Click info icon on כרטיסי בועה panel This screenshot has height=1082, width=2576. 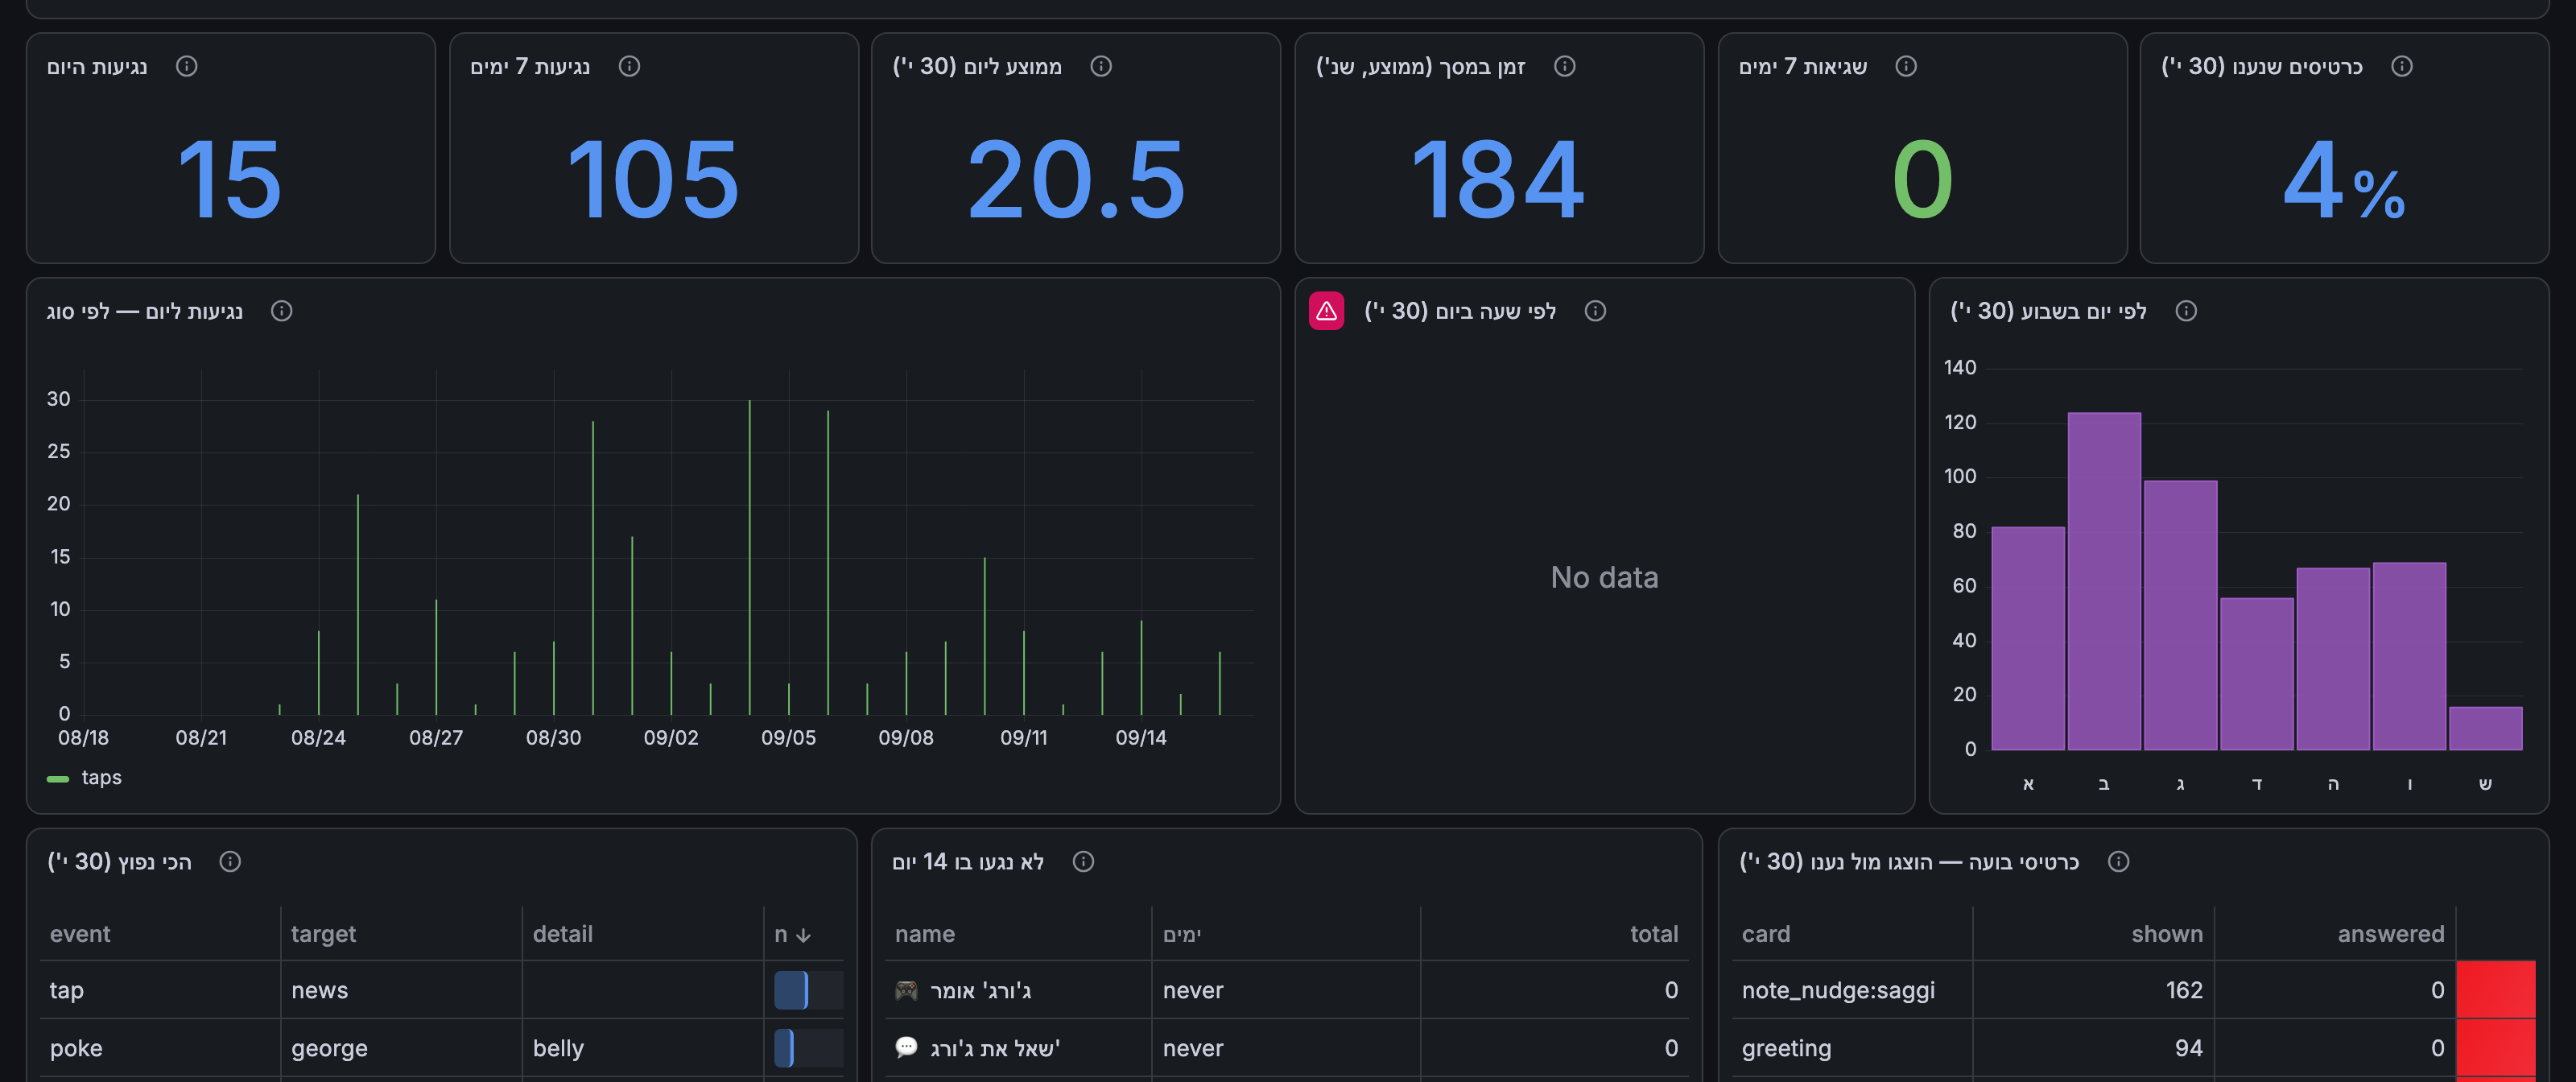point(2118,861)
